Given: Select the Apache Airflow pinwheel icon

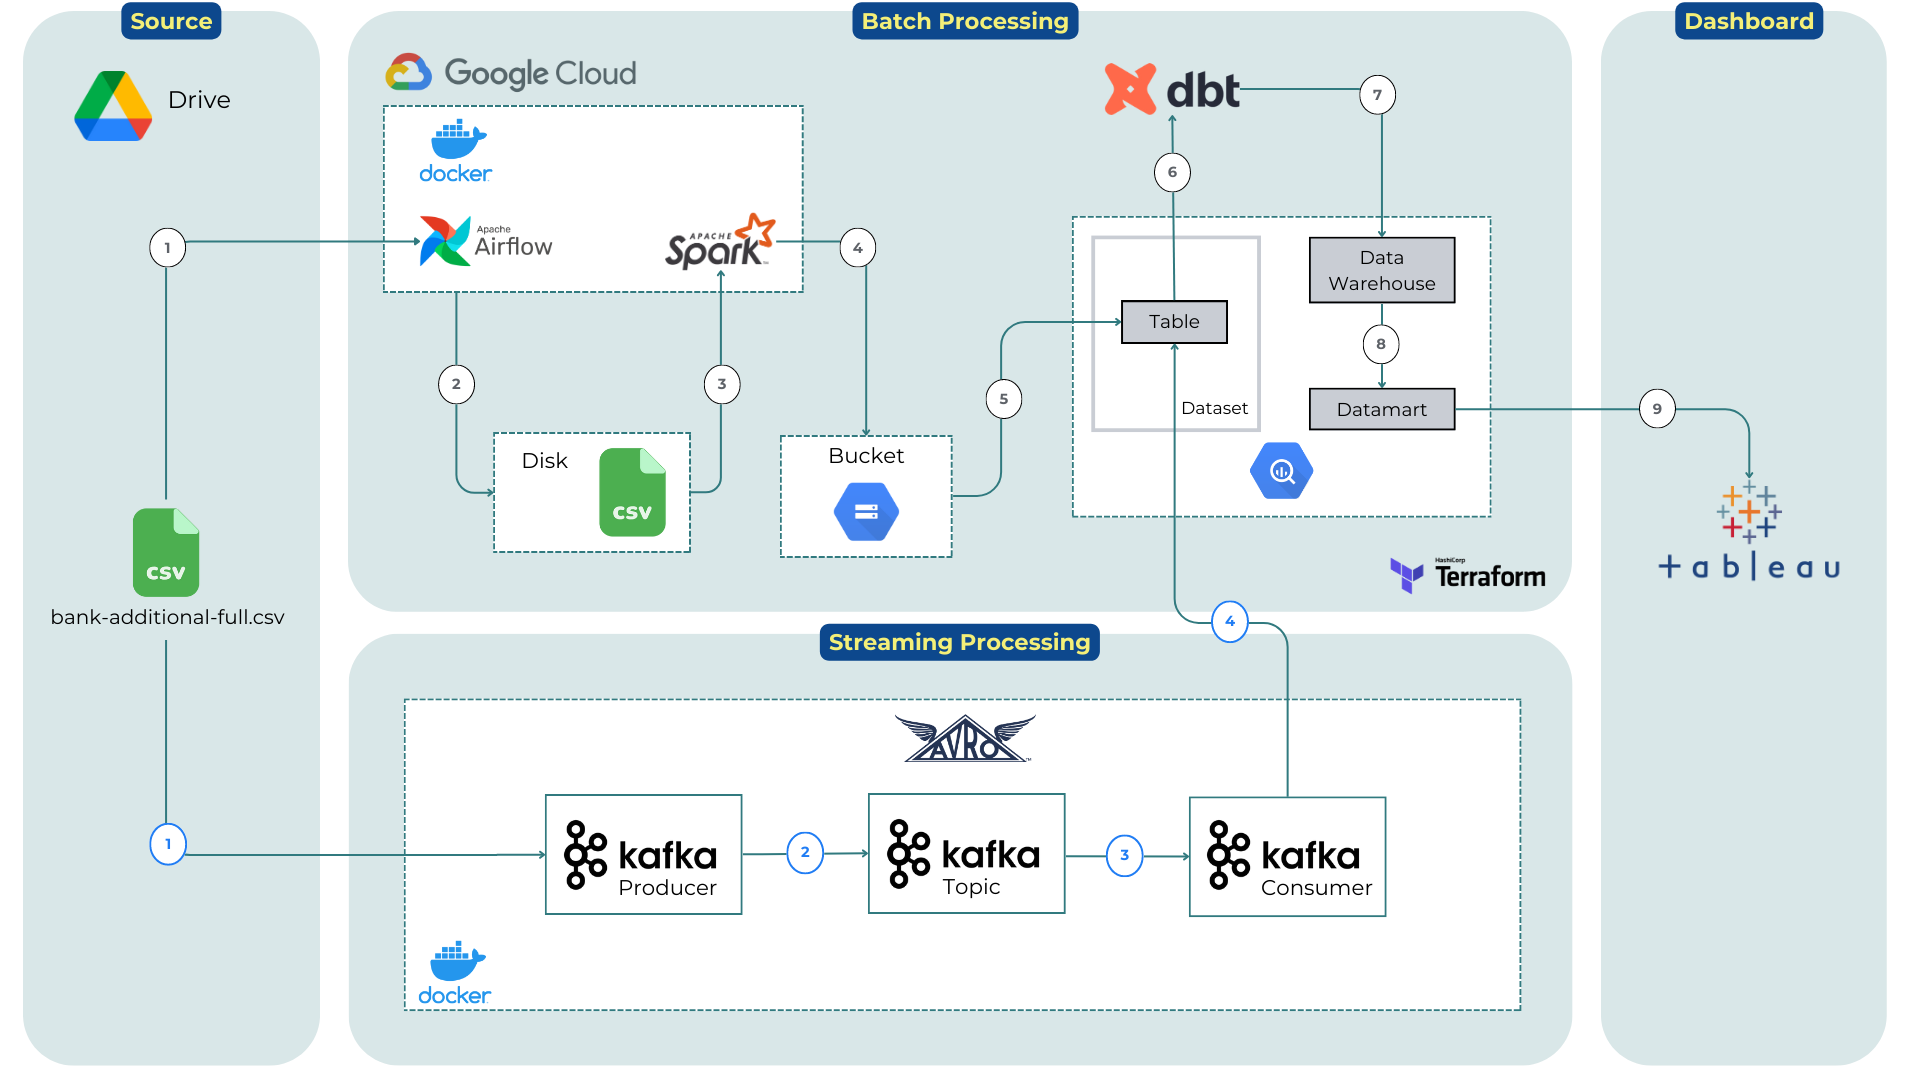Looking at the screenshot, I should coord(443,240).
